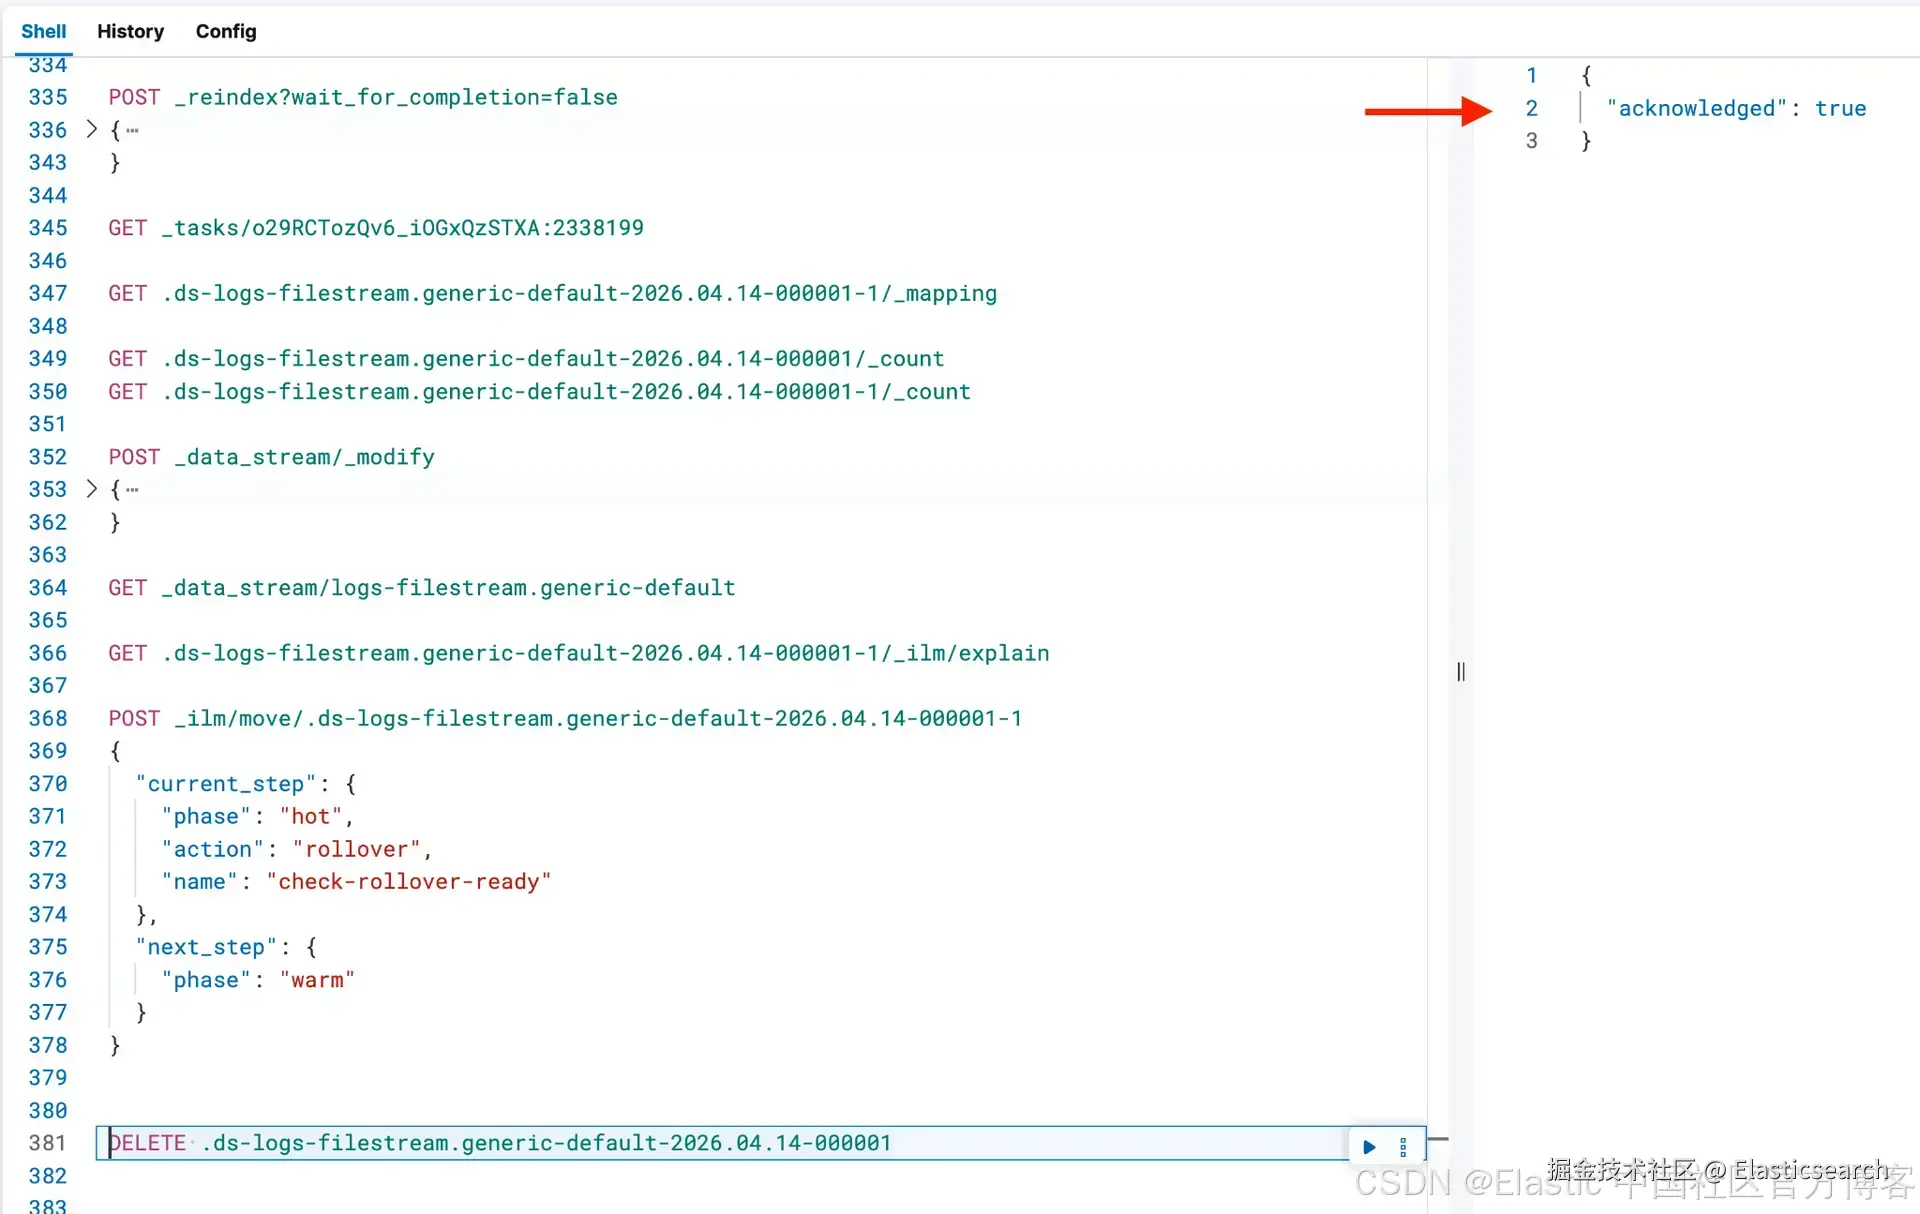Viewport: 1920px width, 1214px height.
Task: Click the GET _data_stream/logs-filestream.generic-default line
Action: (x=421, y=588)
